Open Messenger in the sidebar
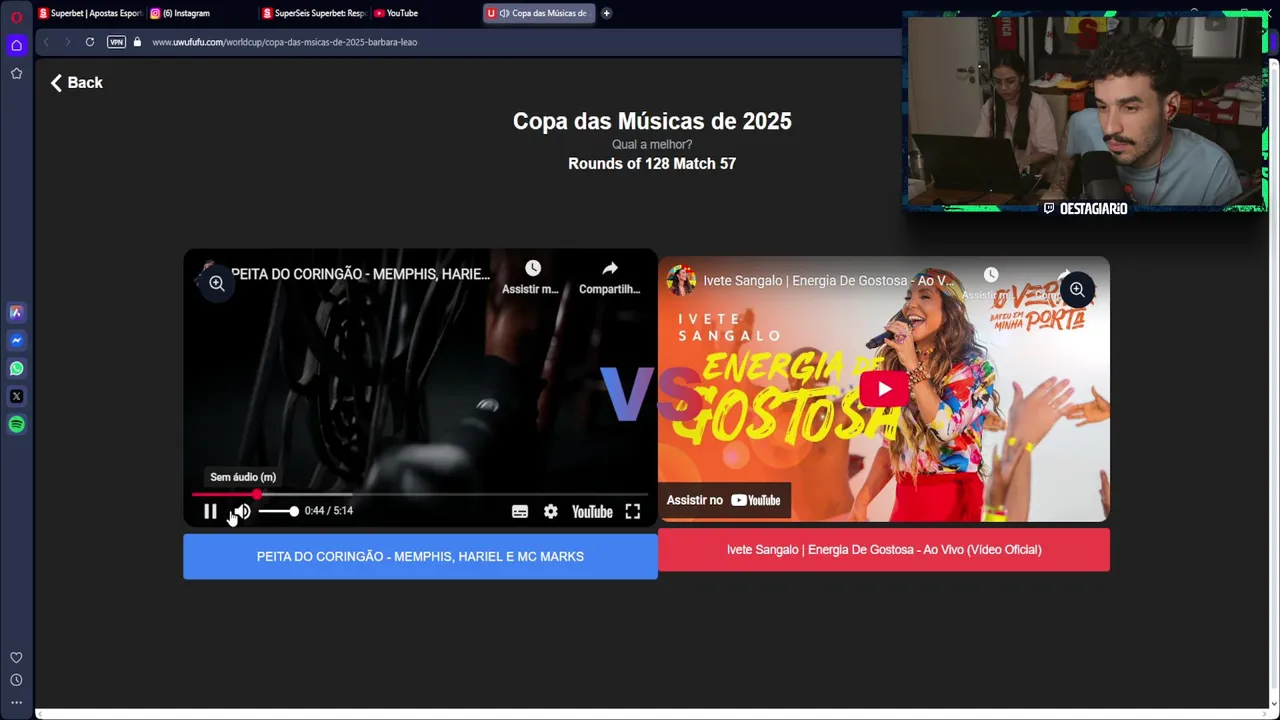The image size is (1280, 720). click(x=16, y=340)
